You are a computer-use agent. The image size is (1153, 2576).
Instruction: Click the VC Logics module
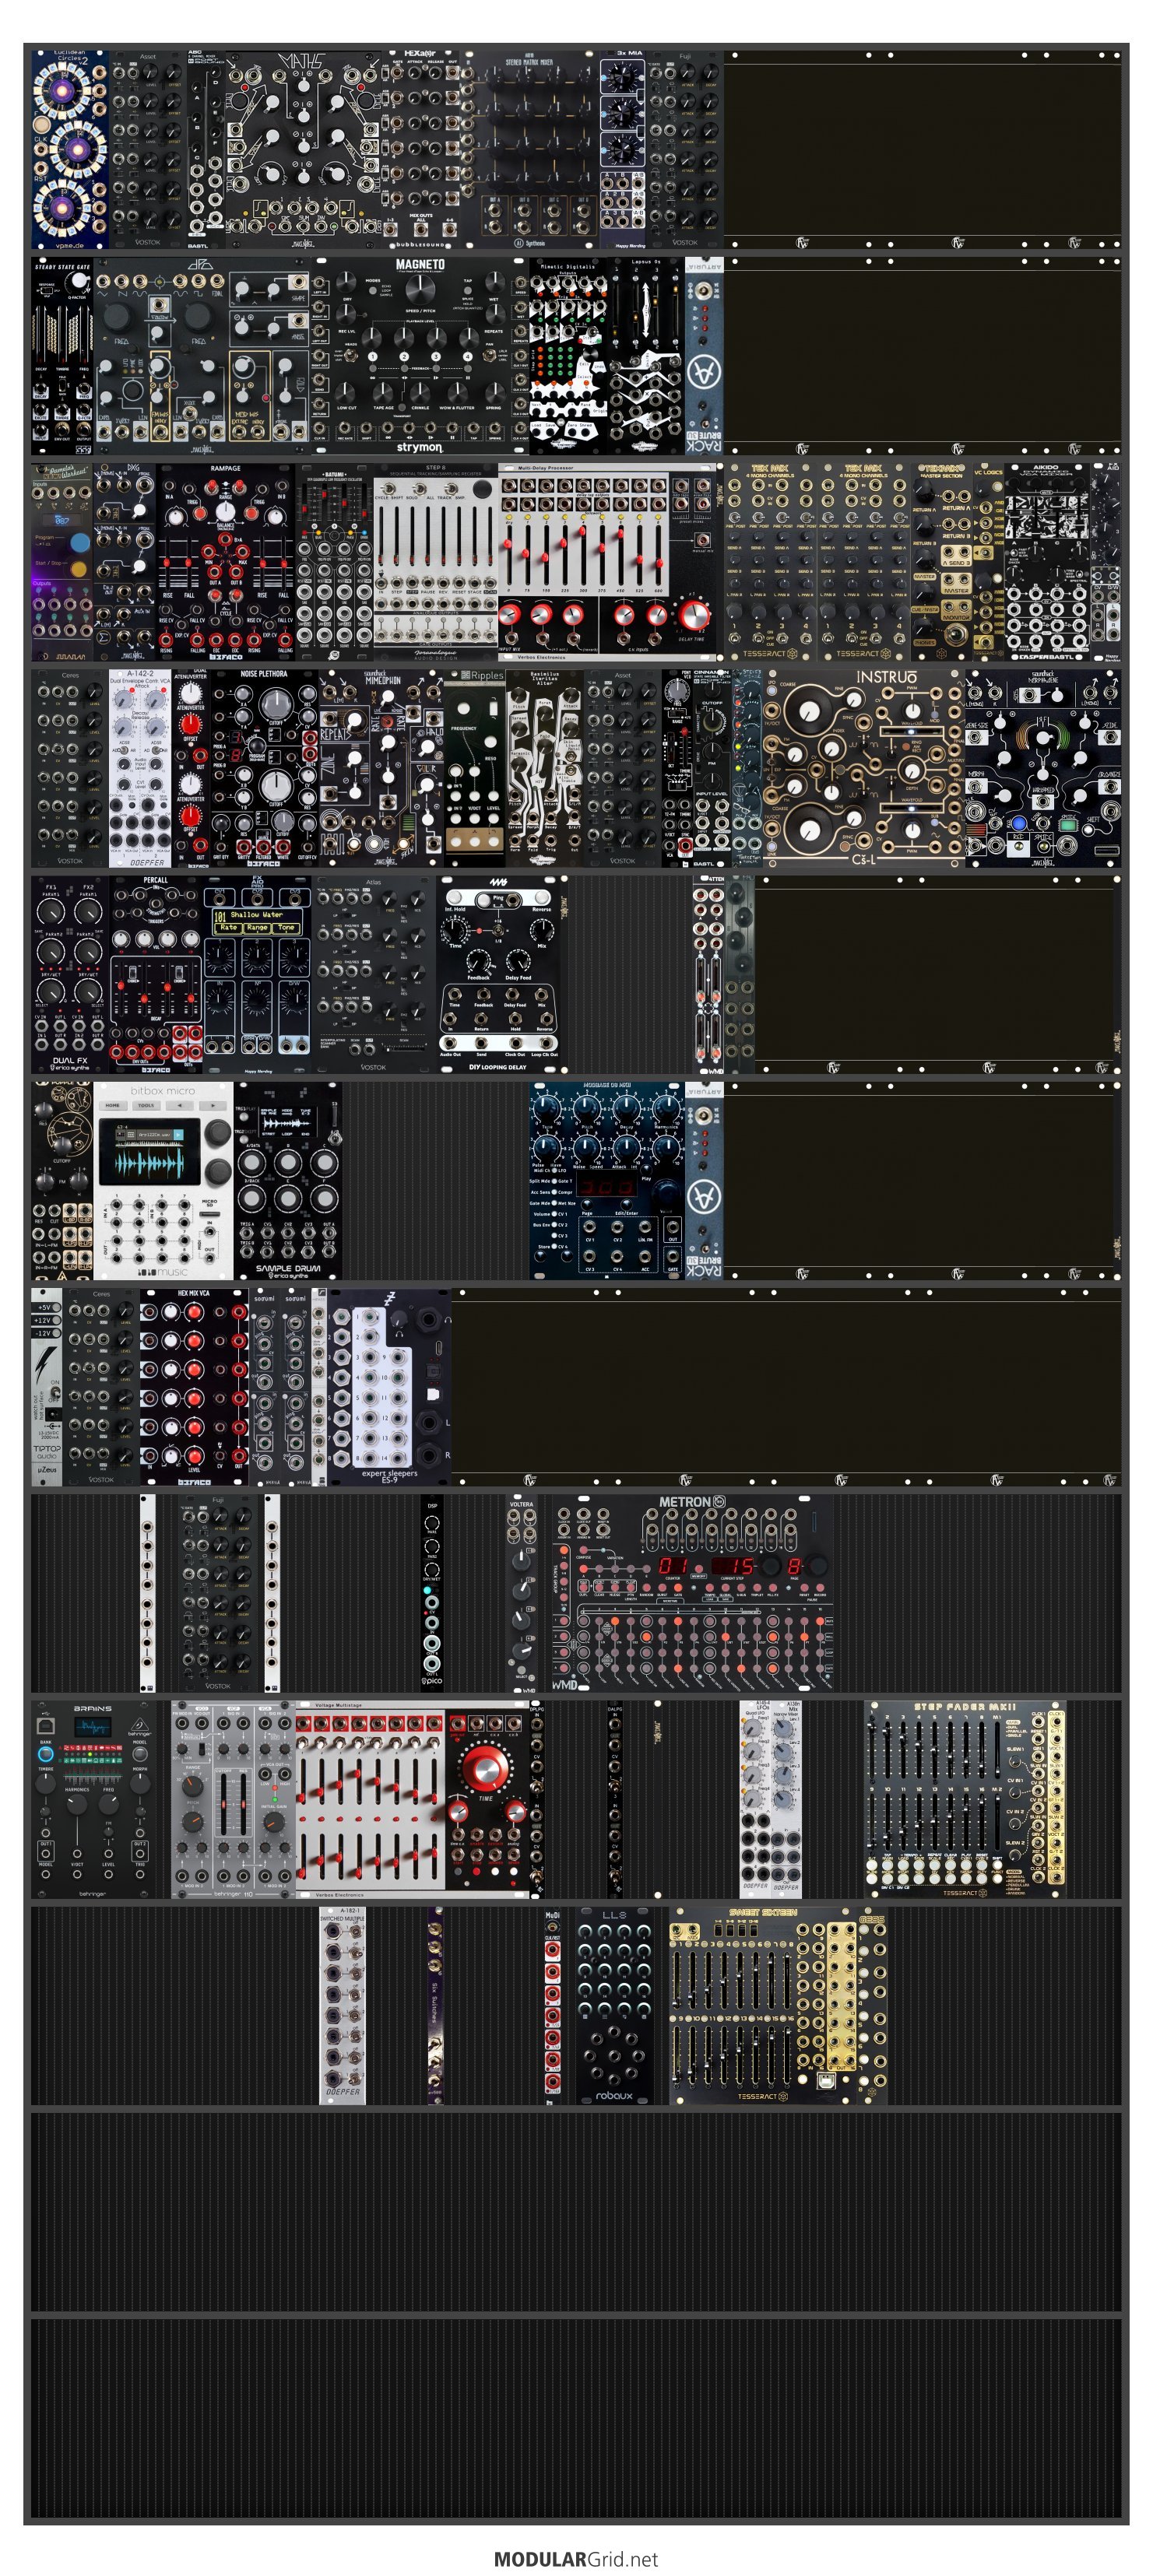click(988, 562)
